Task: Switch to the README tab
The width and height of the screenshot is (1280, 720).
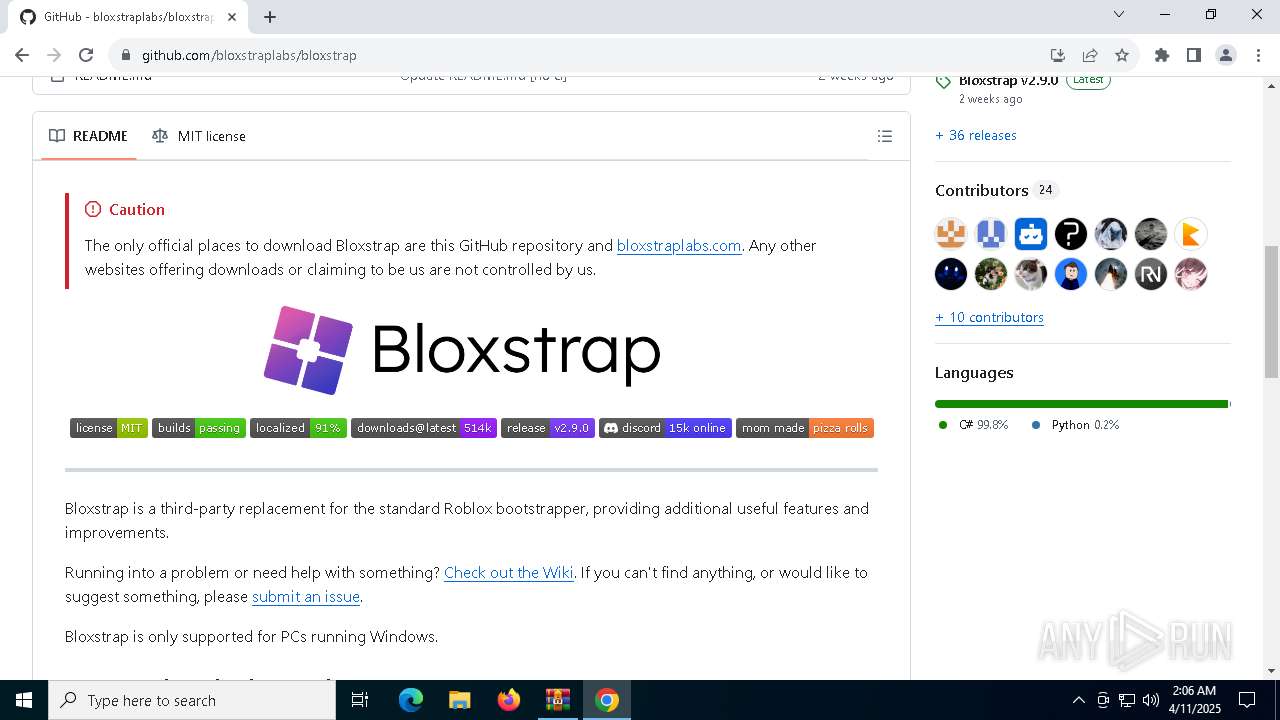Action: tap(88, 136)
